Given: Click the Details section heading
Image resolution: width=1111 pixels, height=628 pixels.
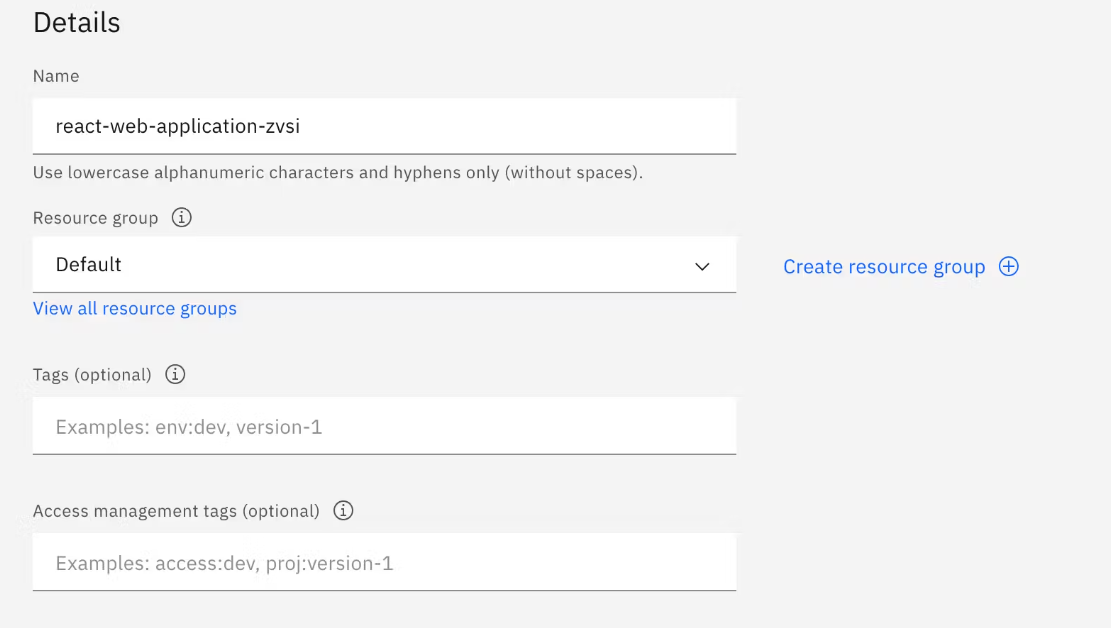Looking at the screenshot, I should click(x=77, y=23).
